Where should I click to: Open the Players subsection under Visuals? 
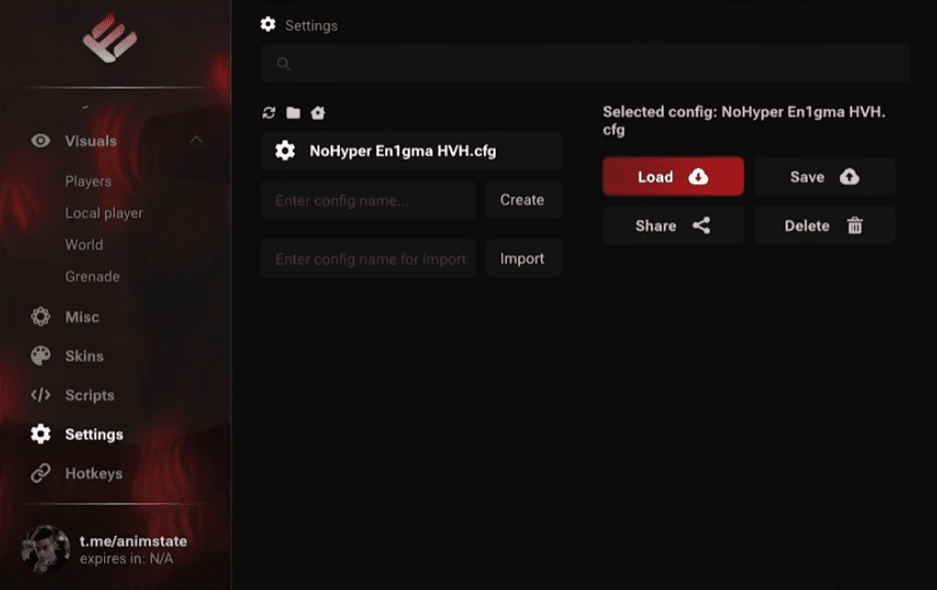click(88, 181)
